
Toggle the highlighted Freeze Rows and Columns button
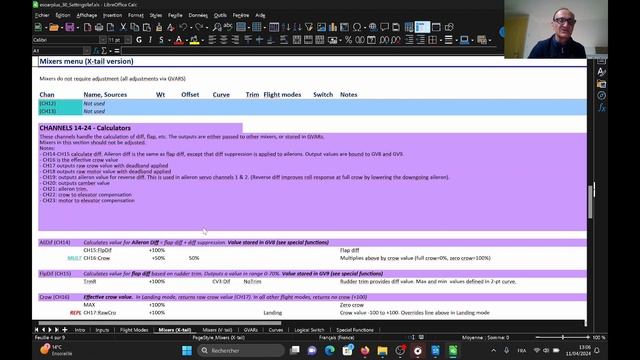pyautogui.click(x=422, y=27)
